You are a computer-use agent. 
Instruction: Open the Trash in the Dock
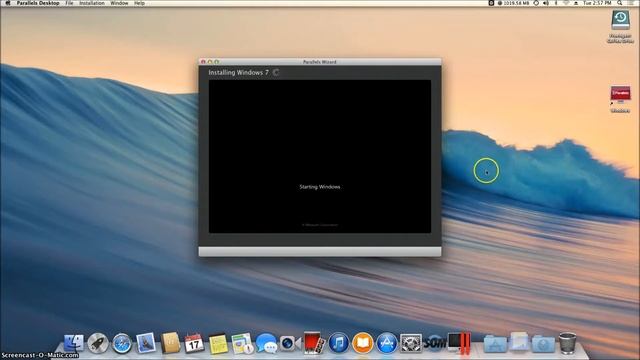567,342
